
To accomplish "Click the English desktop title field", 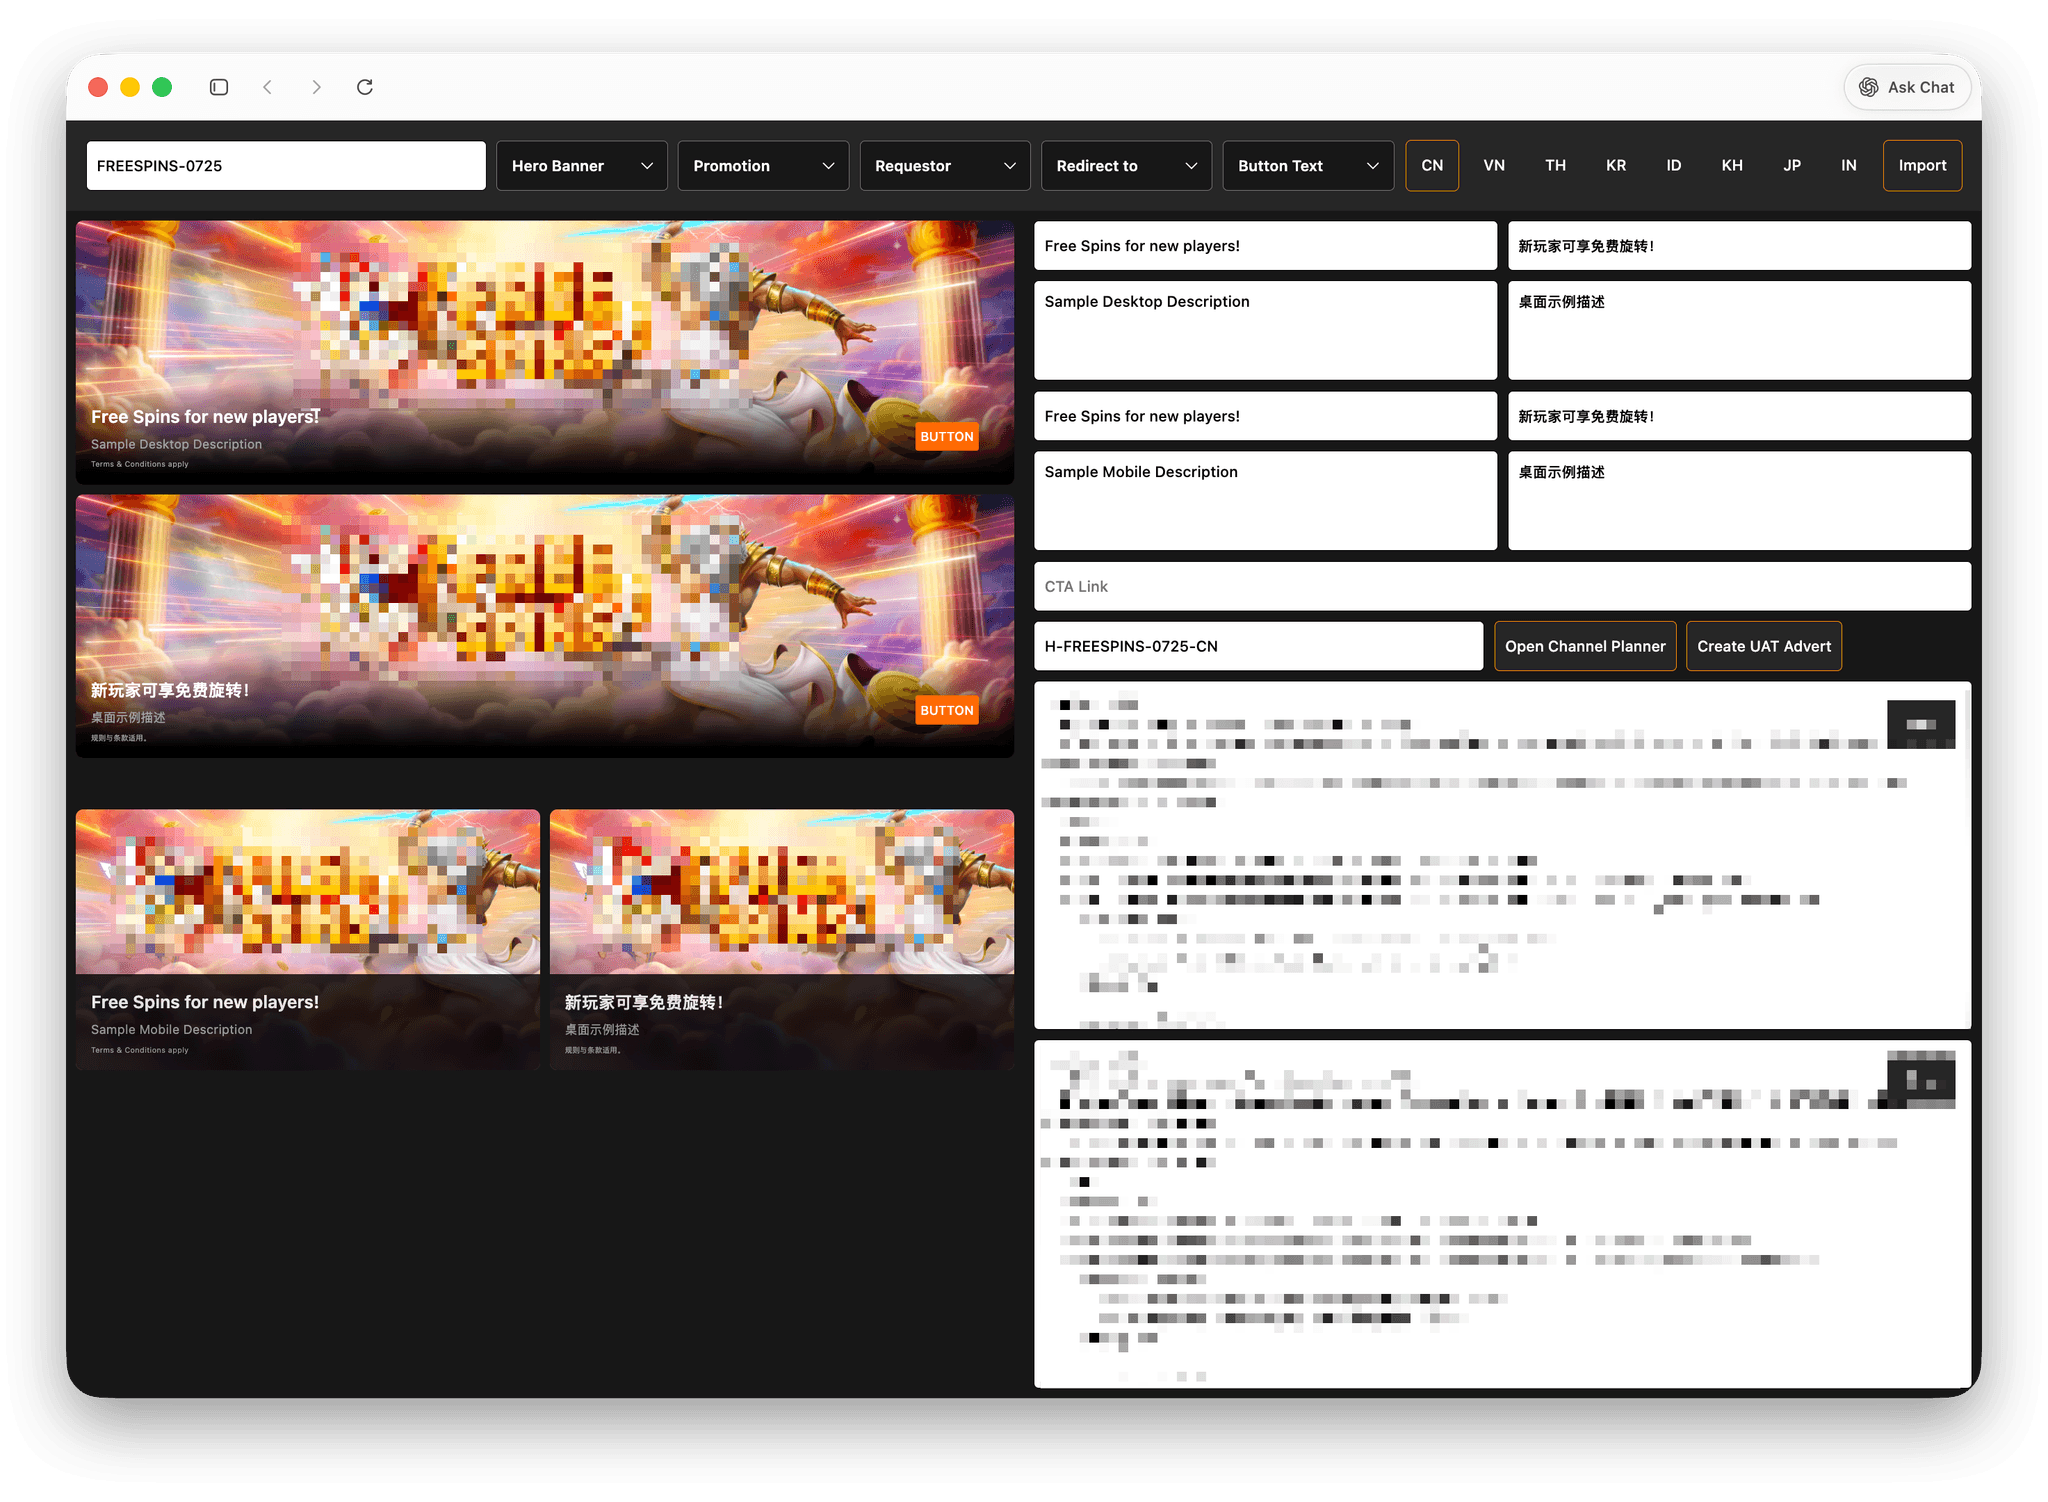I will [1265, 246].
